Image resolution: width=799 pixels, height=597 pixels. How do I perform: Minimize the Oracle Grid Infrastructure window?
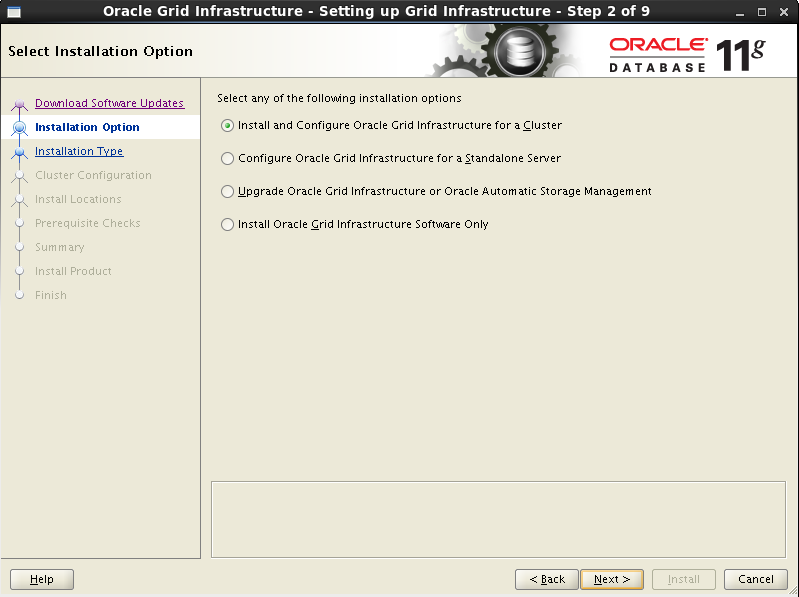point(739,12)
